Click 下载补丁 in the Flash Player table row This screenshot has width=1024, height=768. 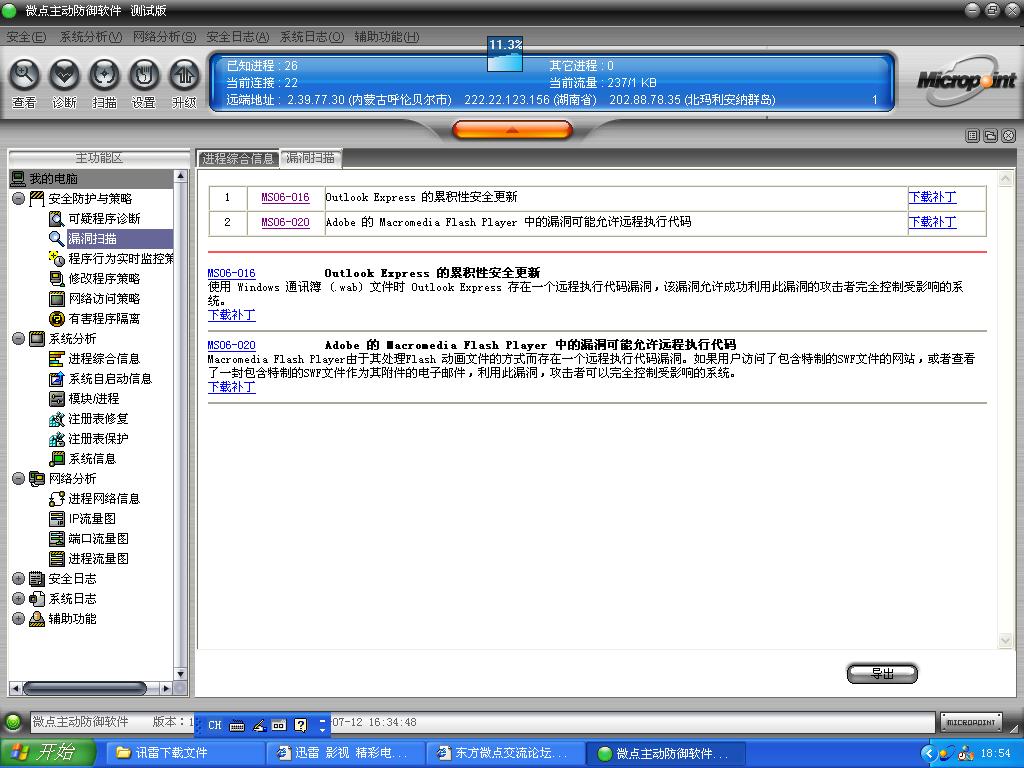933,222
